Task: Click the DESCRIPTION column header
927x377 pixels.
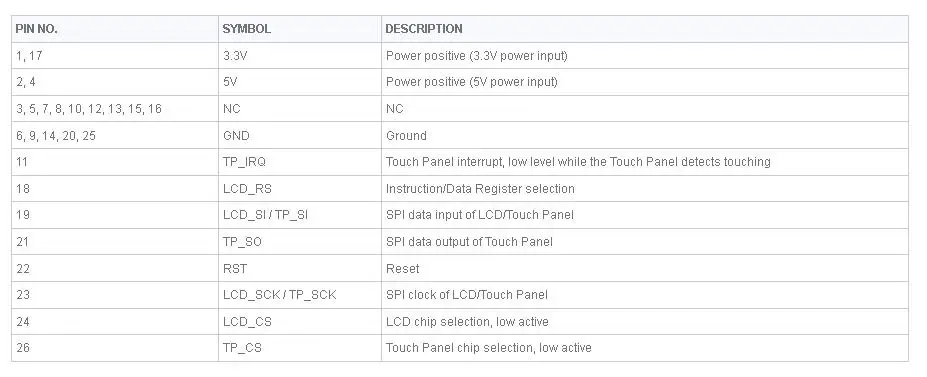Action: (644, 29)
